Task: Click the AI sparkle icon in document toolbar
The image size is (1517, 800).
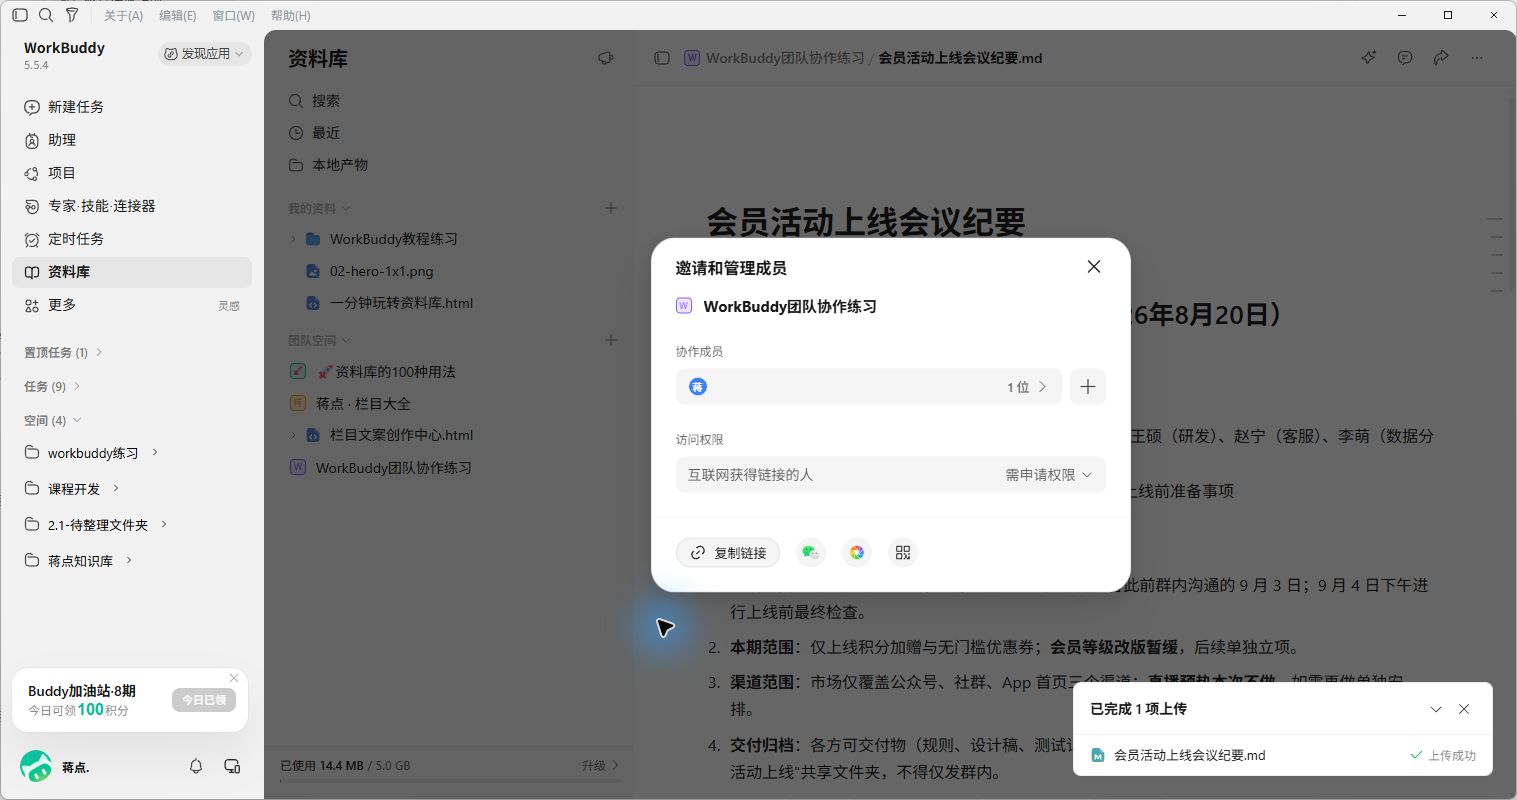Action: coord(1369,58)
